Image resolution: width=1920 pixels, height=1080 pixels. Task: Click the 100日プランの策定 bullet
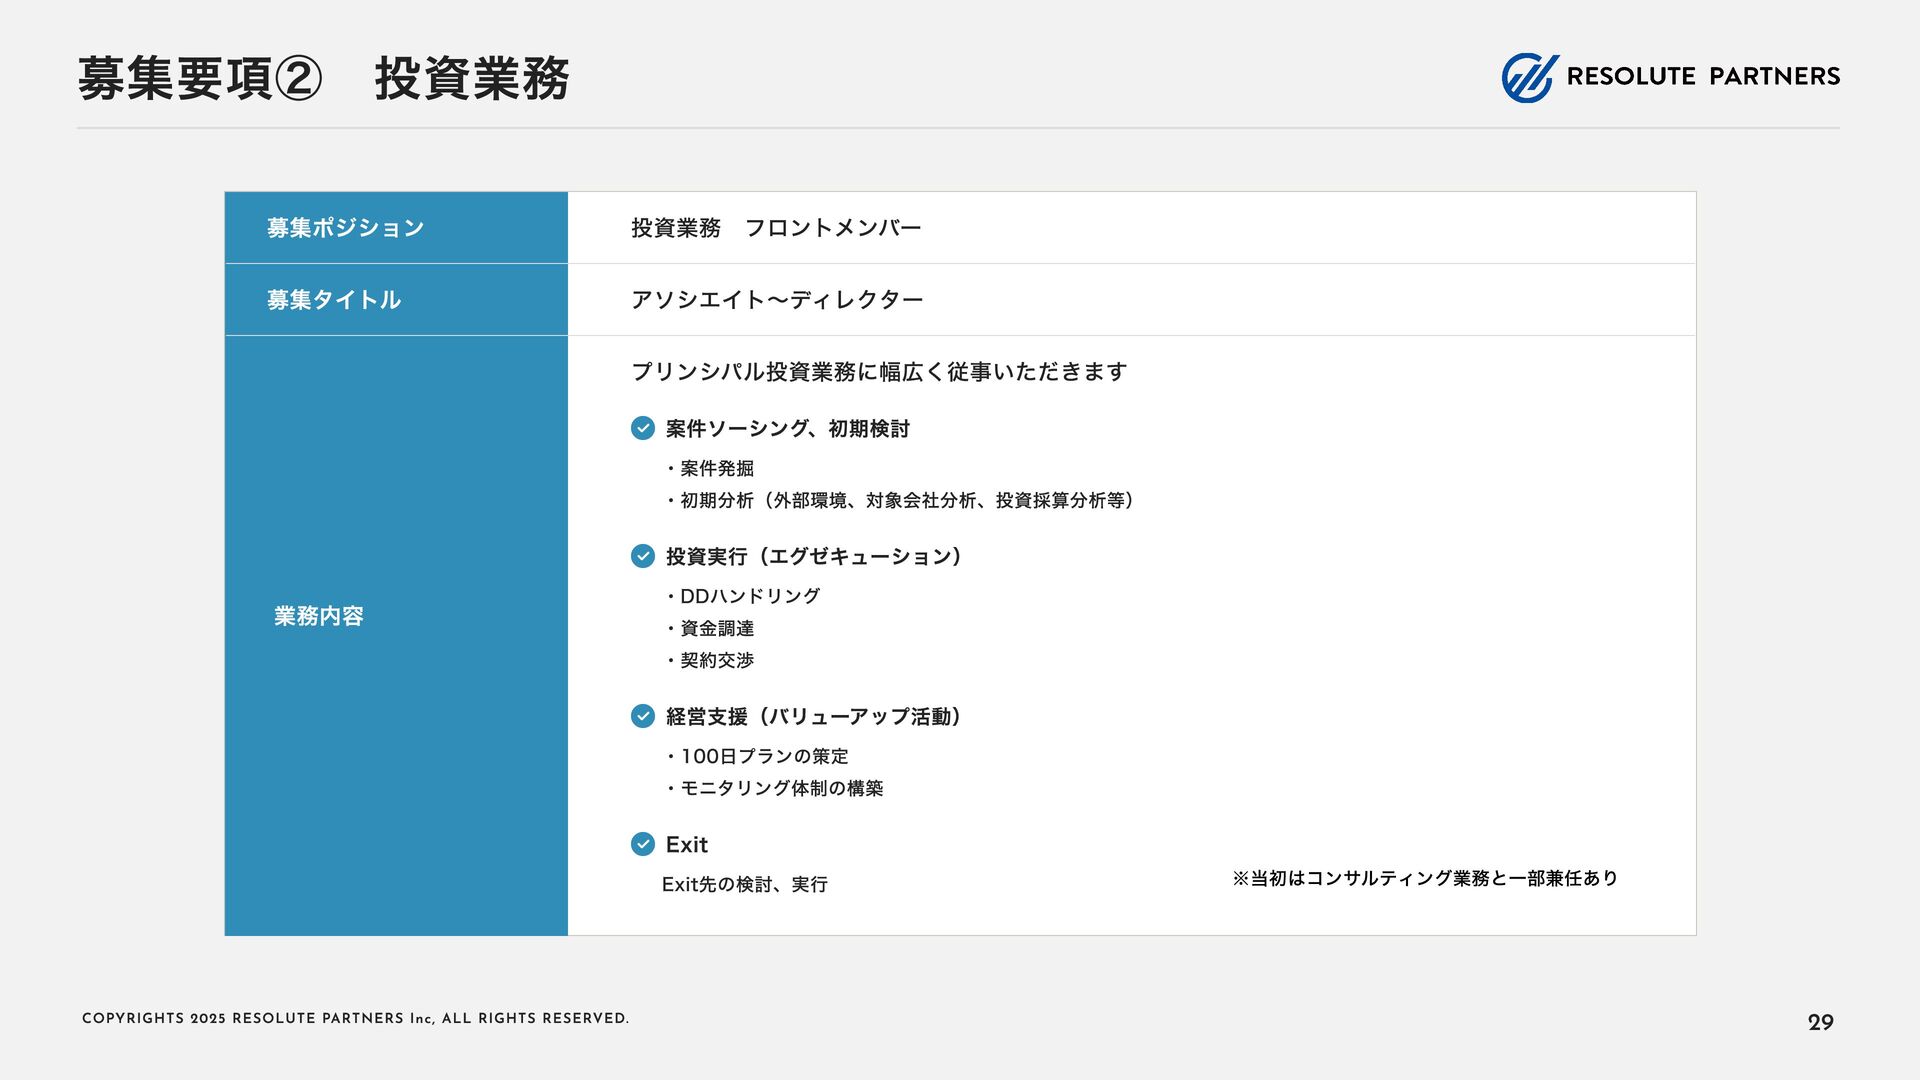coord(764,756)
